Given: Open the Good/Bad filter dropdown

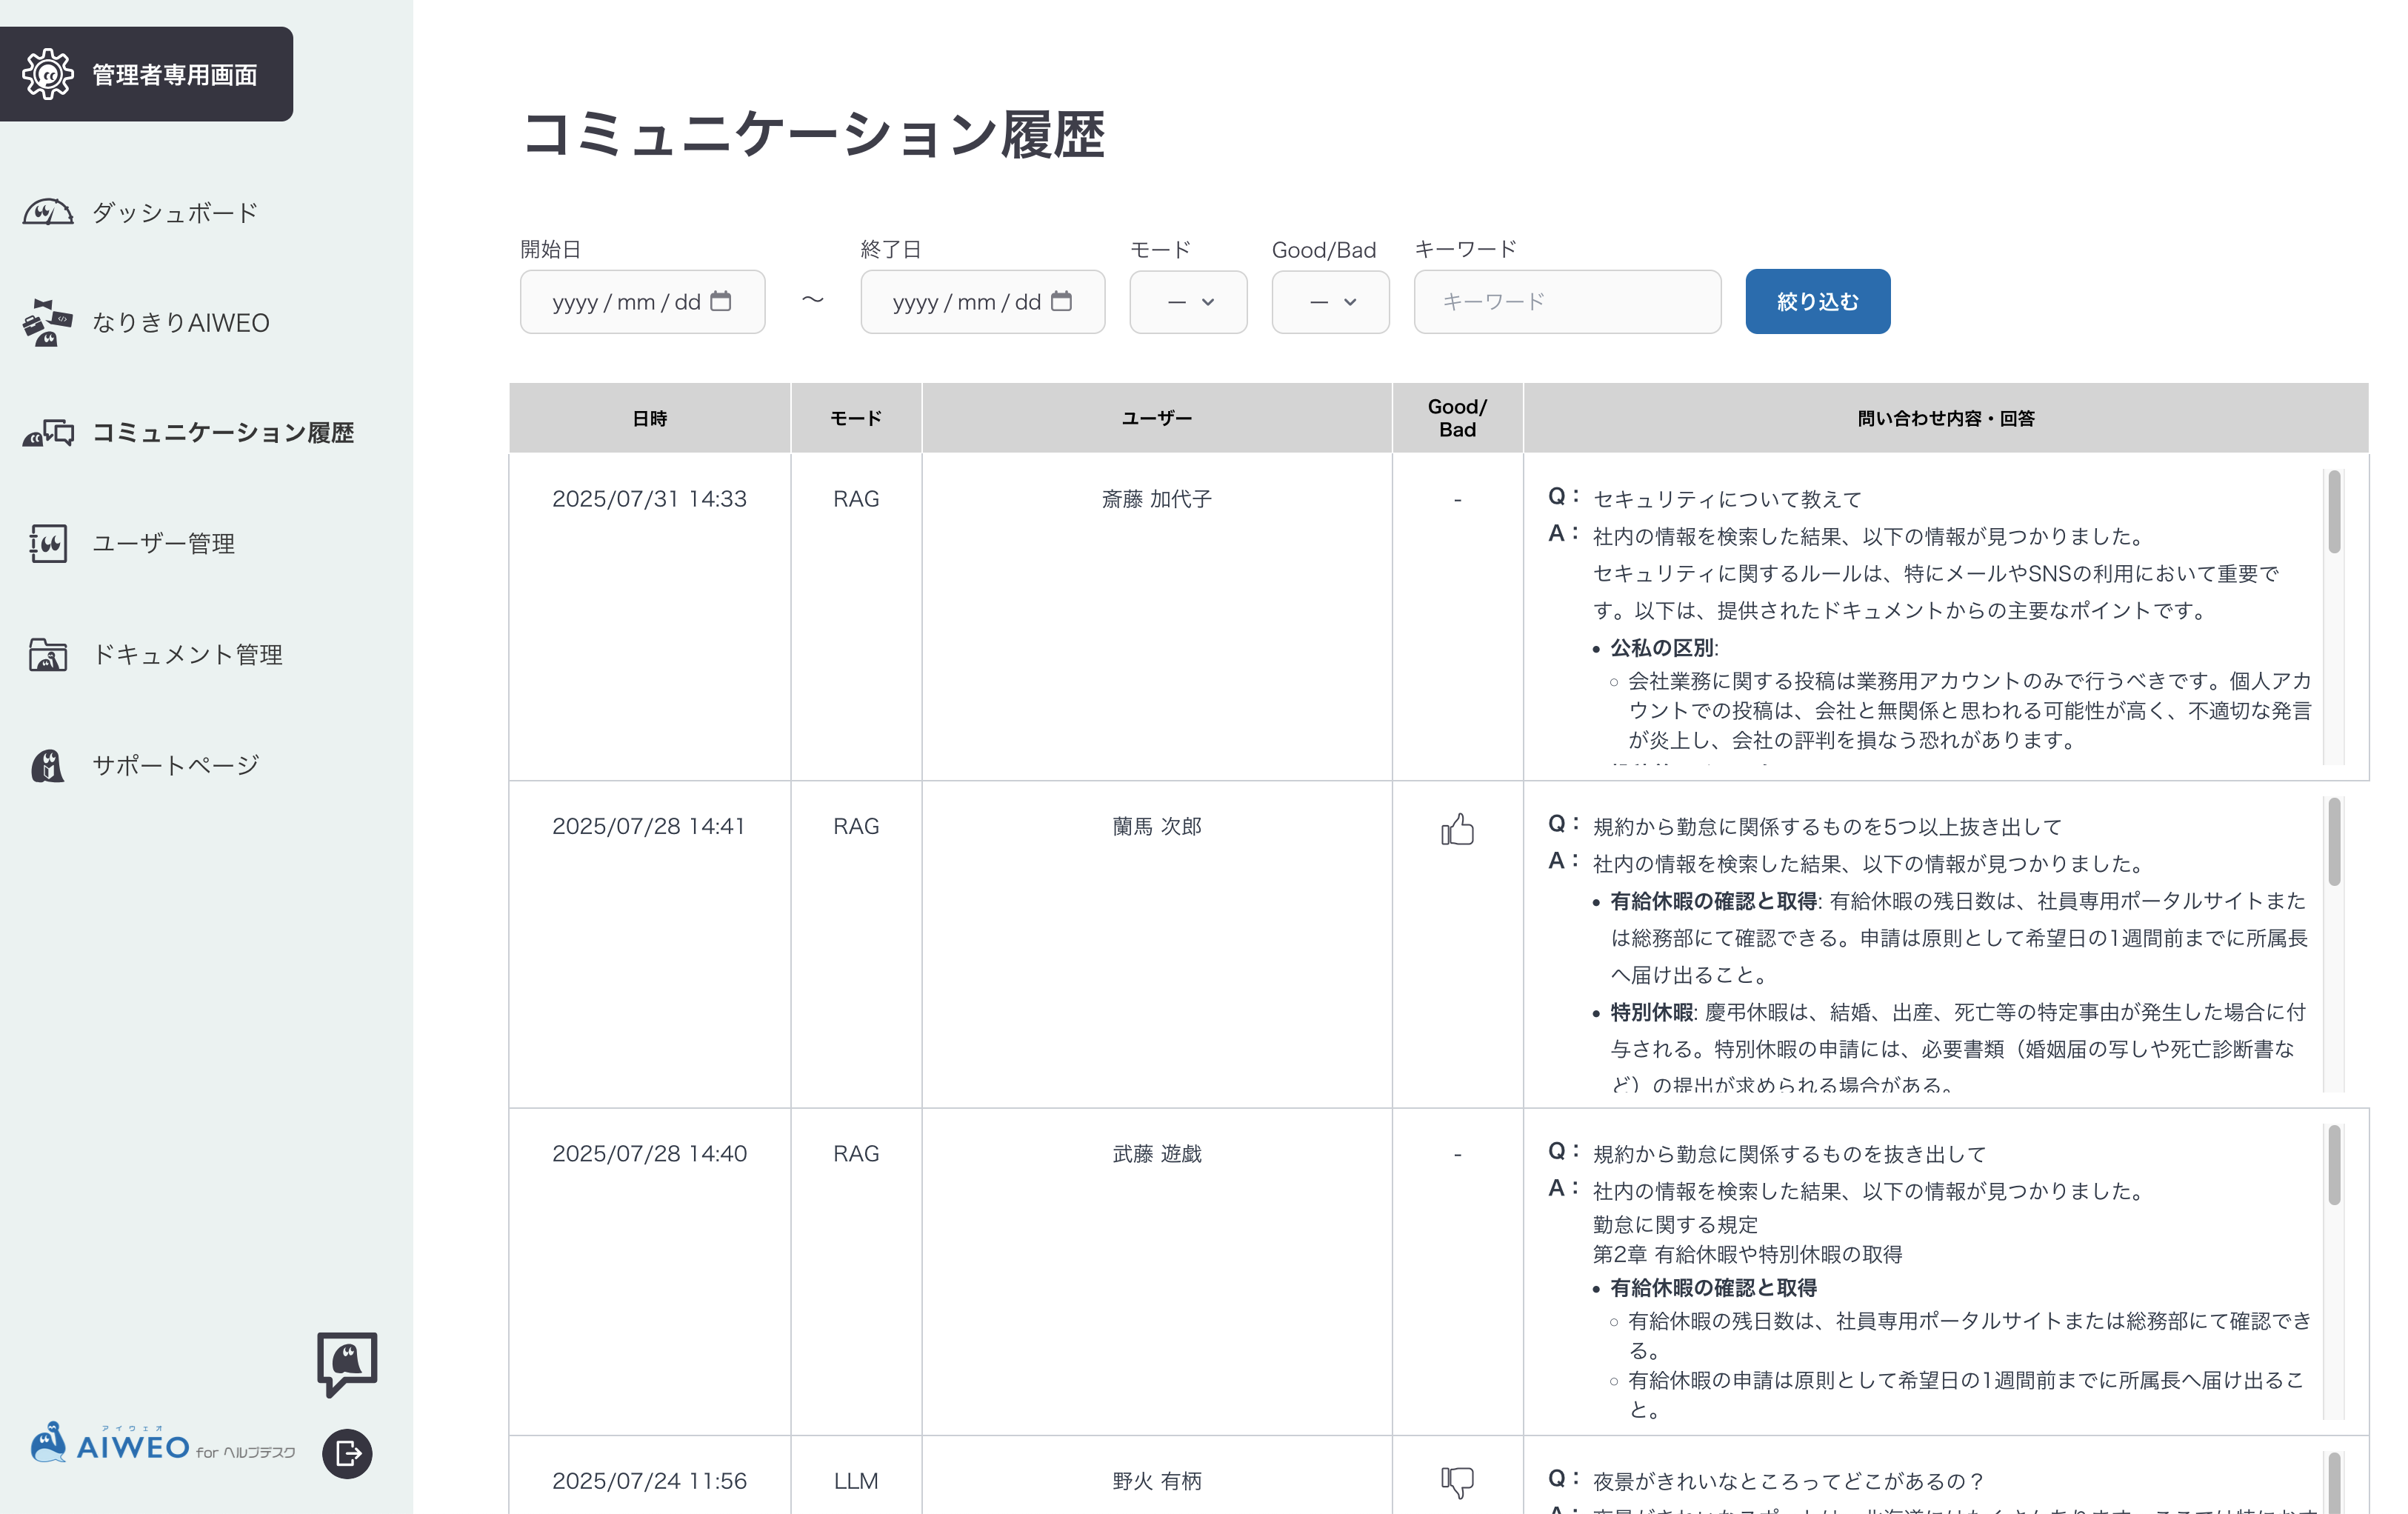Looking at the screenshot, I should point(1330,301).
